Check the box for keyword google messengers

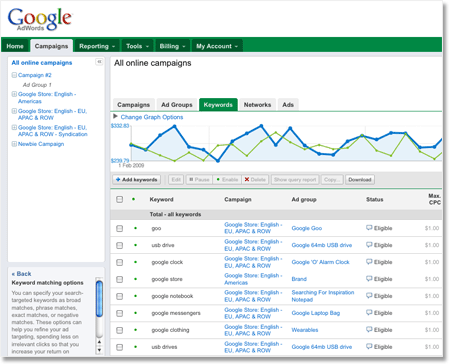[x=119, y=313]
